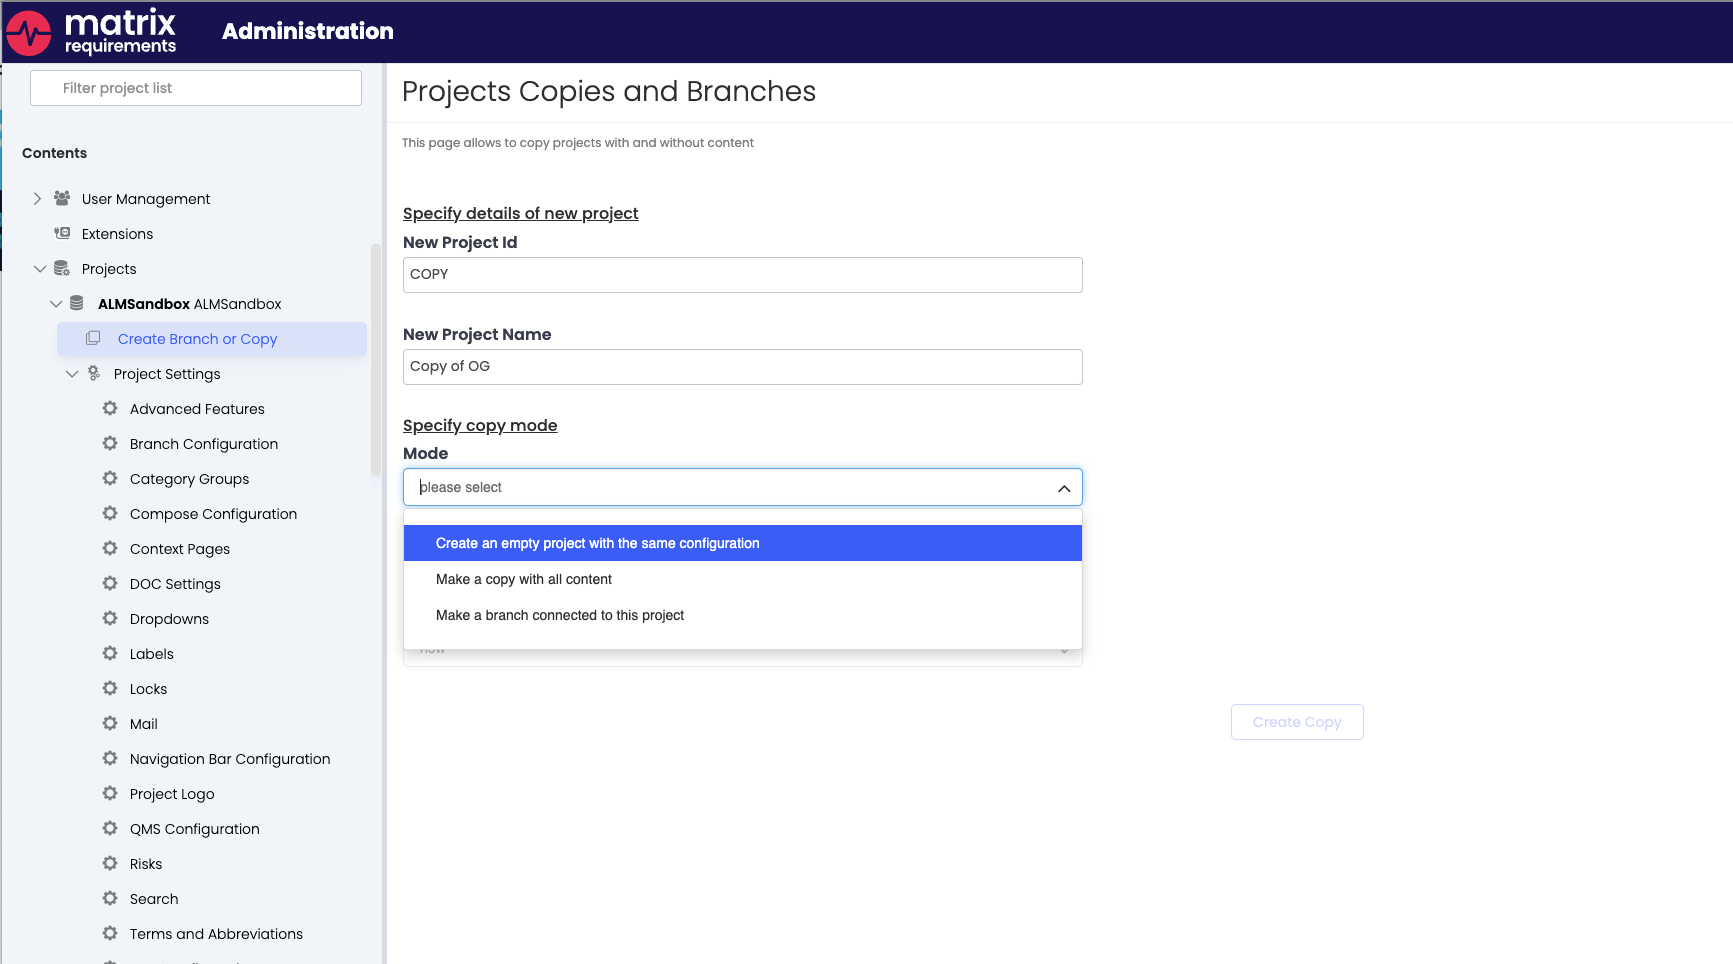The width and height of the screenshot is (1733, 964).
Task: Open Dropdowns settings entry
Action: point(169,619)
